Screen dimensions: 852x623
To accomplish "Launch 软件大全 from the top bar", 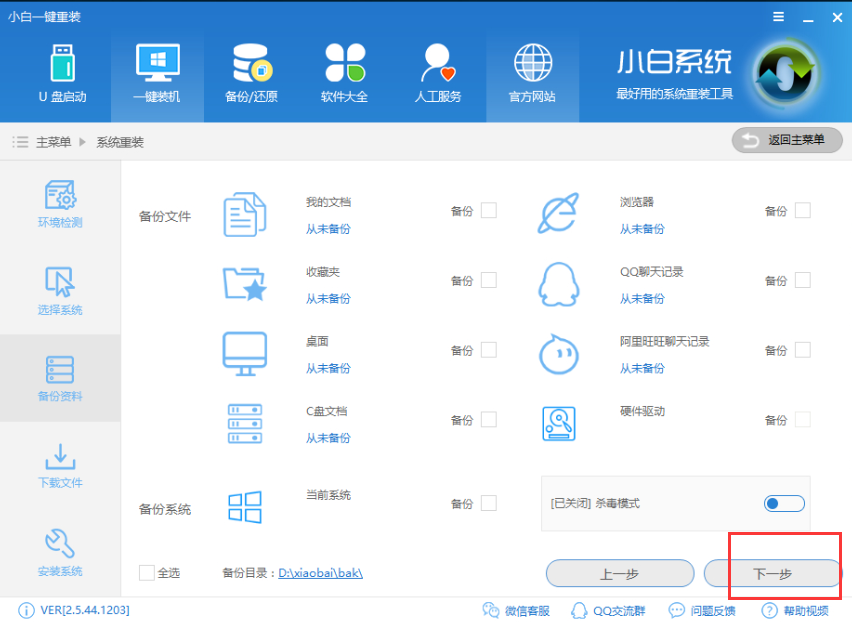I will 344,72.
